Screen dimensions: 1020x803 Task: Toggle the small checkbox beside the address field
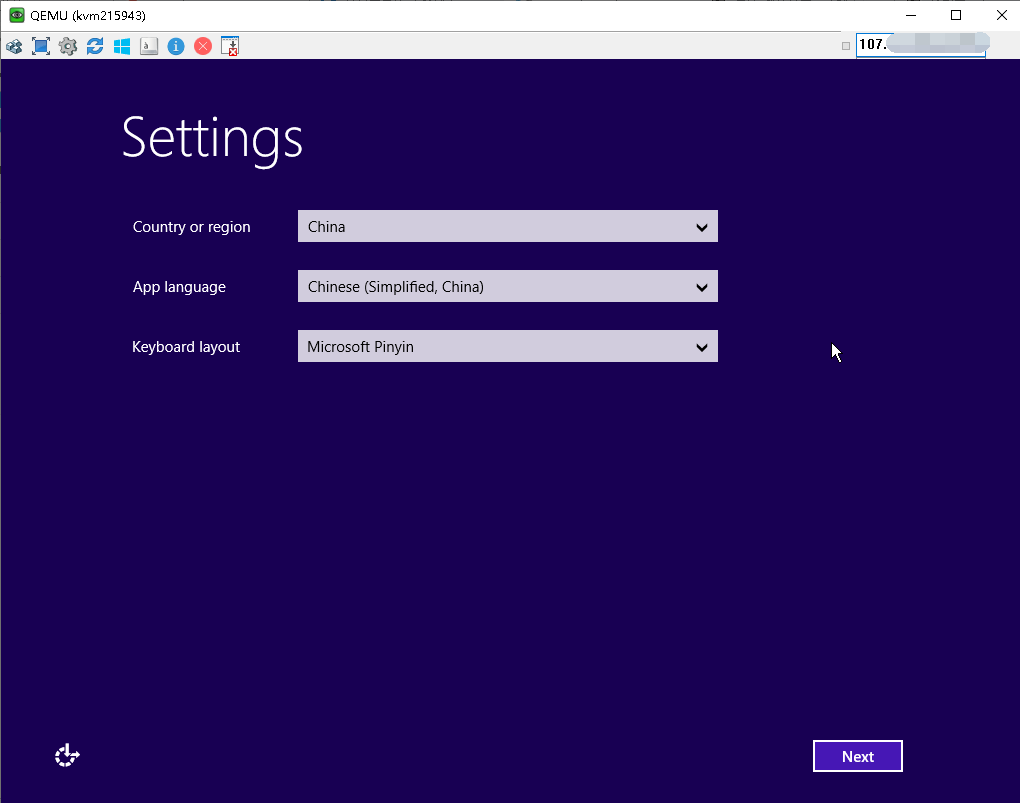846,46
